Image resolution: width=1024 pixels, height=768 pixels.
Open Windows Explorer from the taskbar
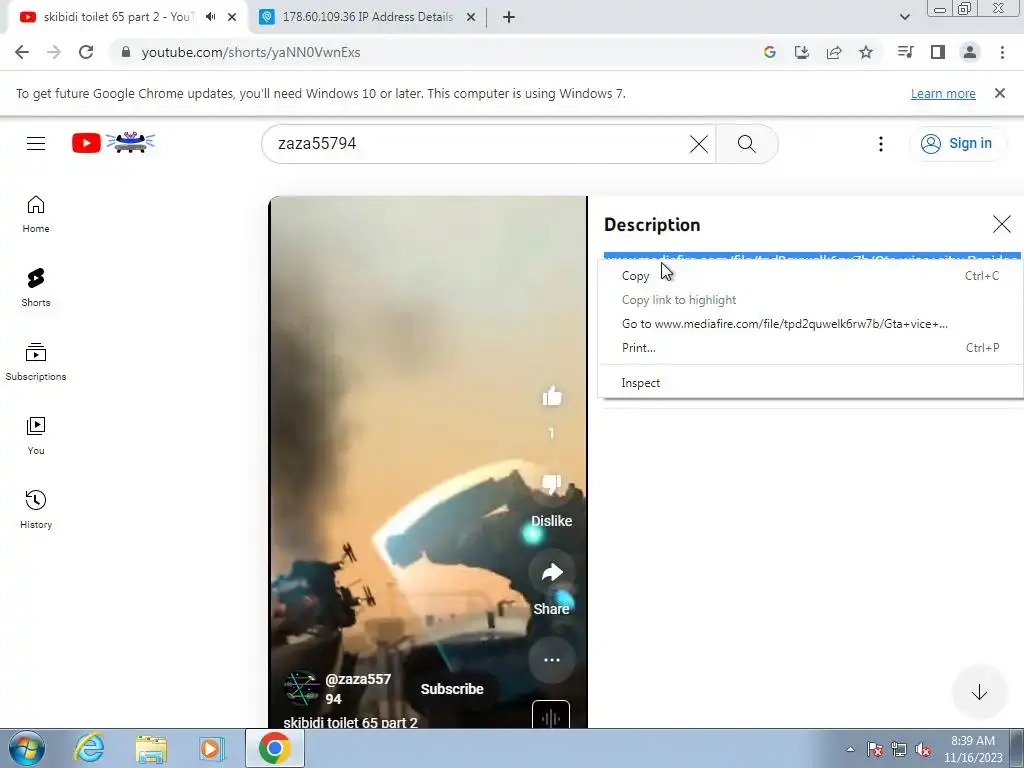point(151,748)
